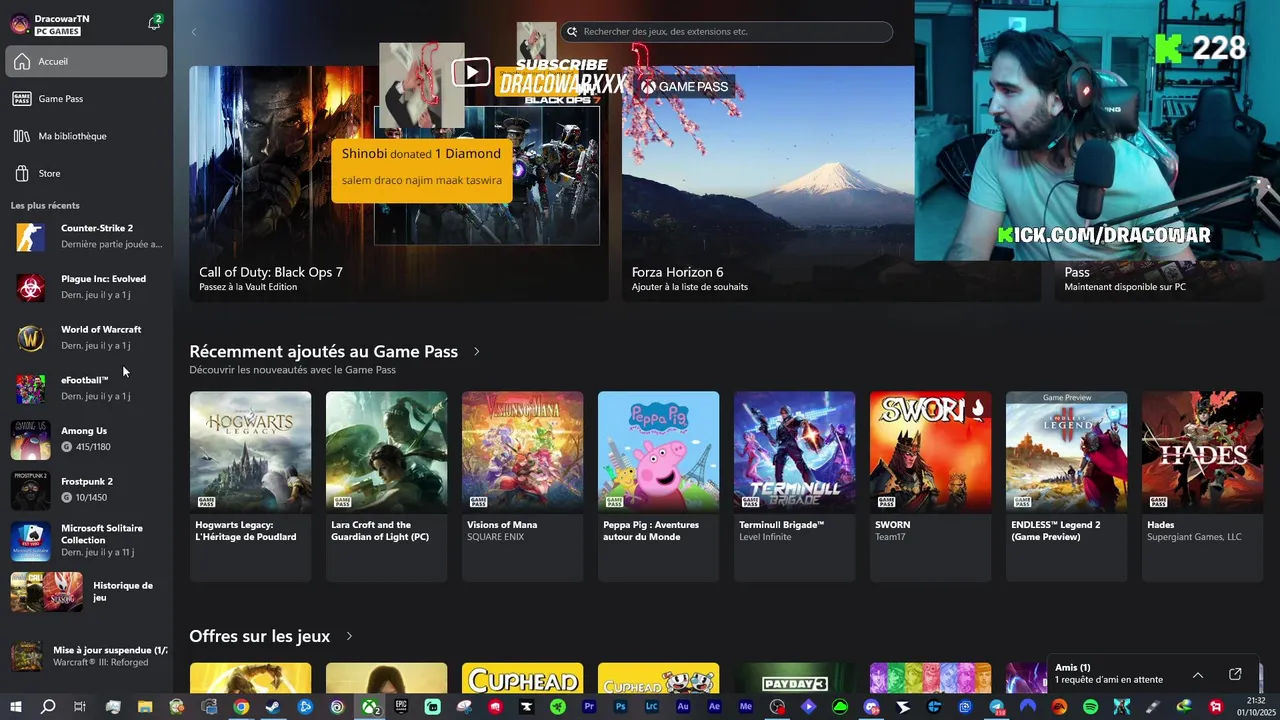Click Ajouter à la liste de souhaits
This screenshot has width=1280, height=720.
(690, 287)
